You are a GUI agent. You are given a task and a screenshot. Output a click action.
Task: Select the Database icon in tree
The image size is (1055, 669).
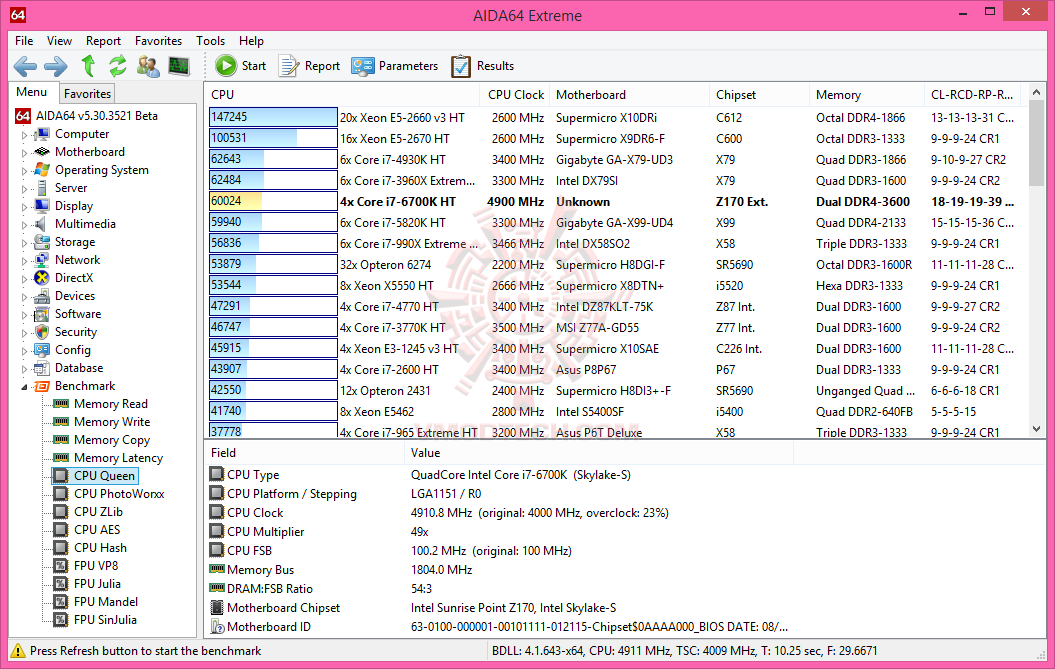42,368
